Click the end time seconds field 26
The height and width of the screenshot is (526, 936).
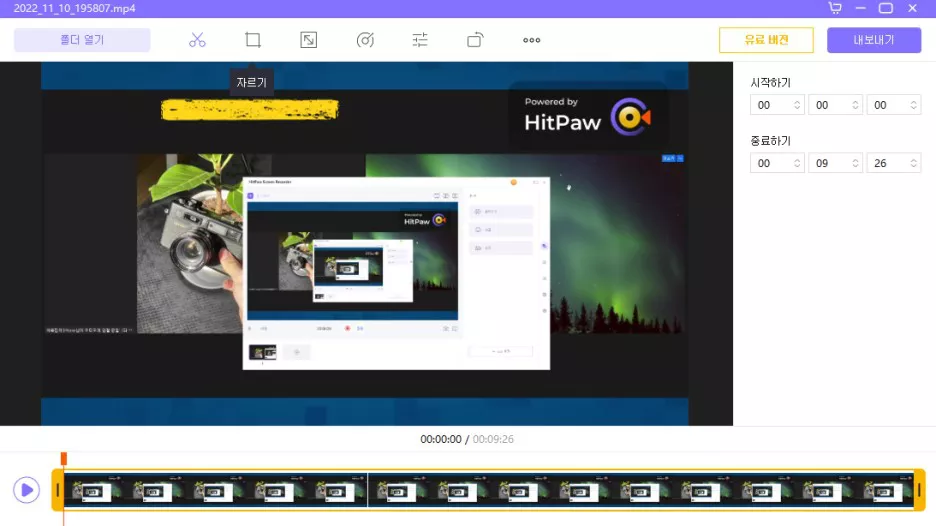tap(894, 163)
